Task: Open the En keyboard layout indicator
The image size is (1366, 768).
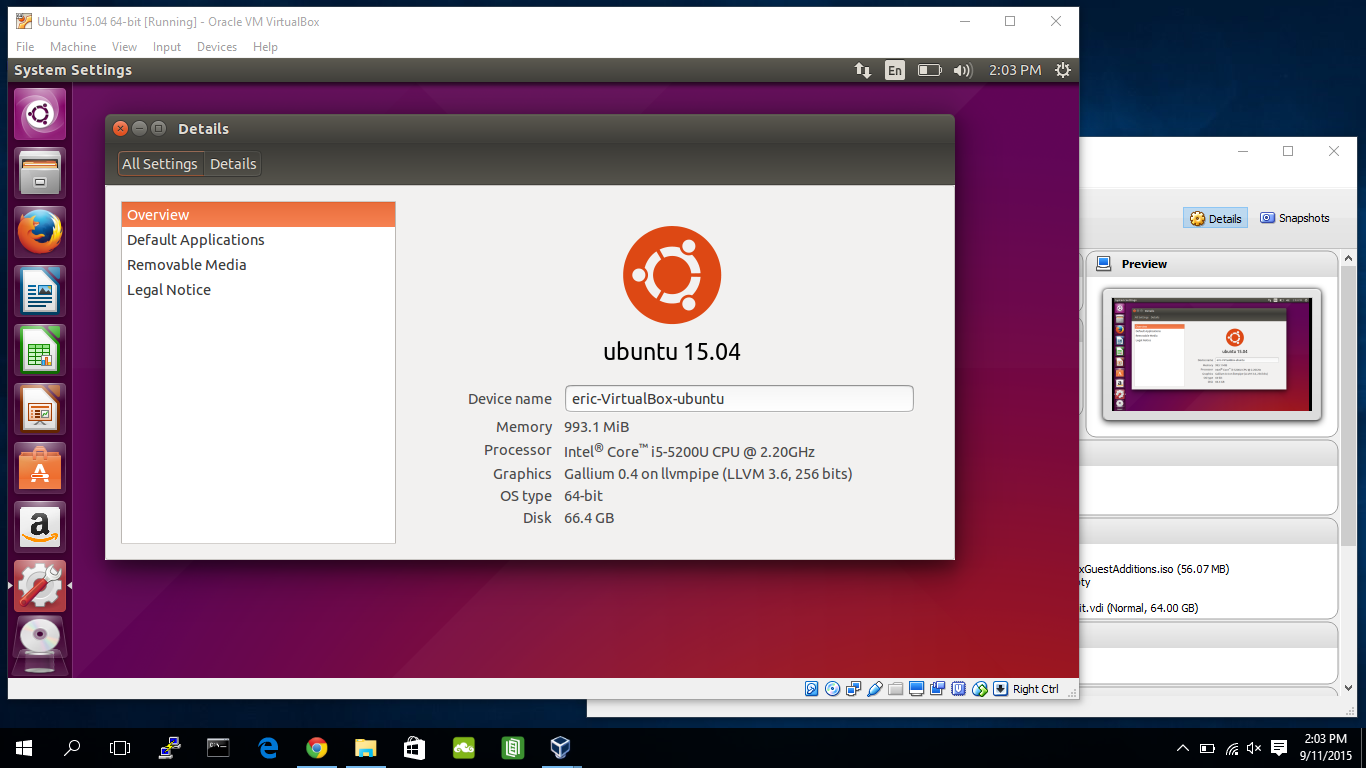Action: click(895, 70)
